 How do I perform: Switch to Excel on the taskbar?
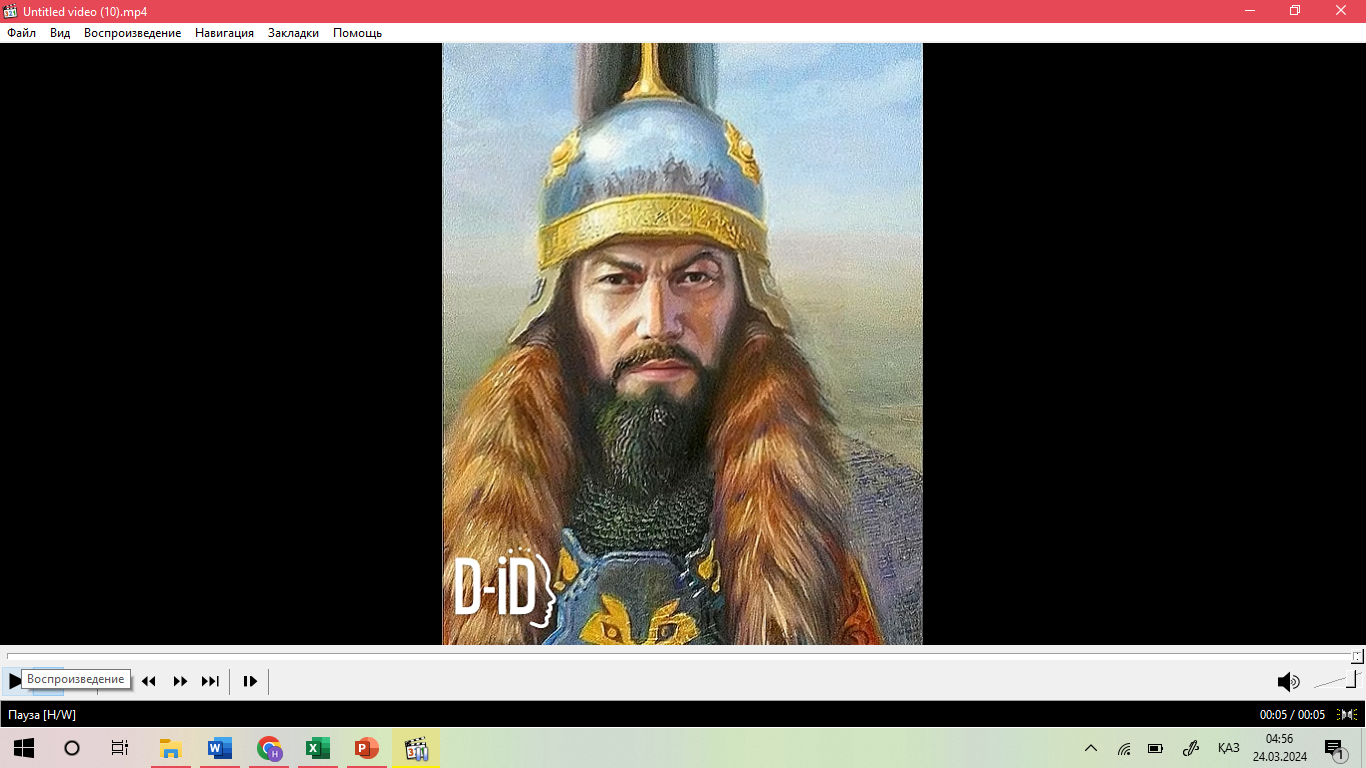(x=317, y=748)
